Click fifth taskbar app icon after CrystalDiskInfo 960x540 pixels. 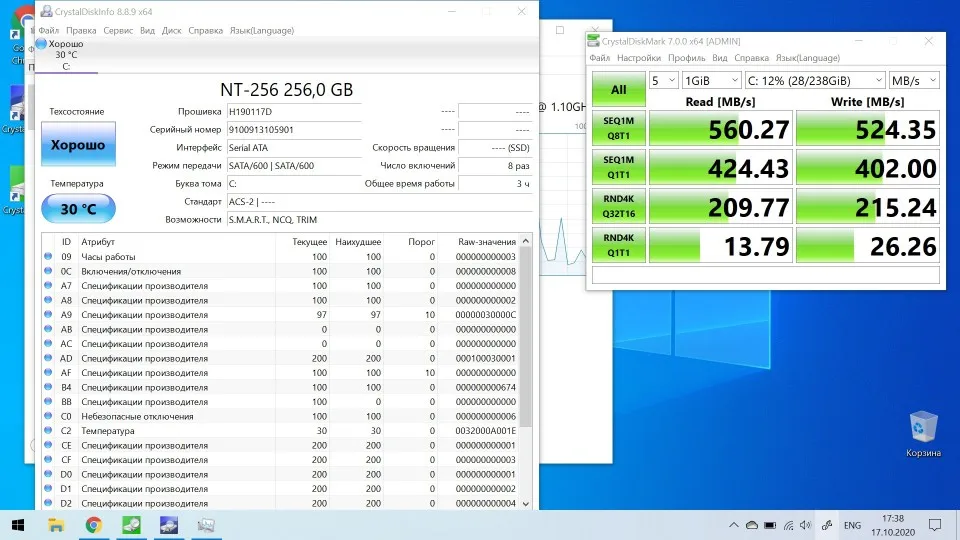point(206,525)
